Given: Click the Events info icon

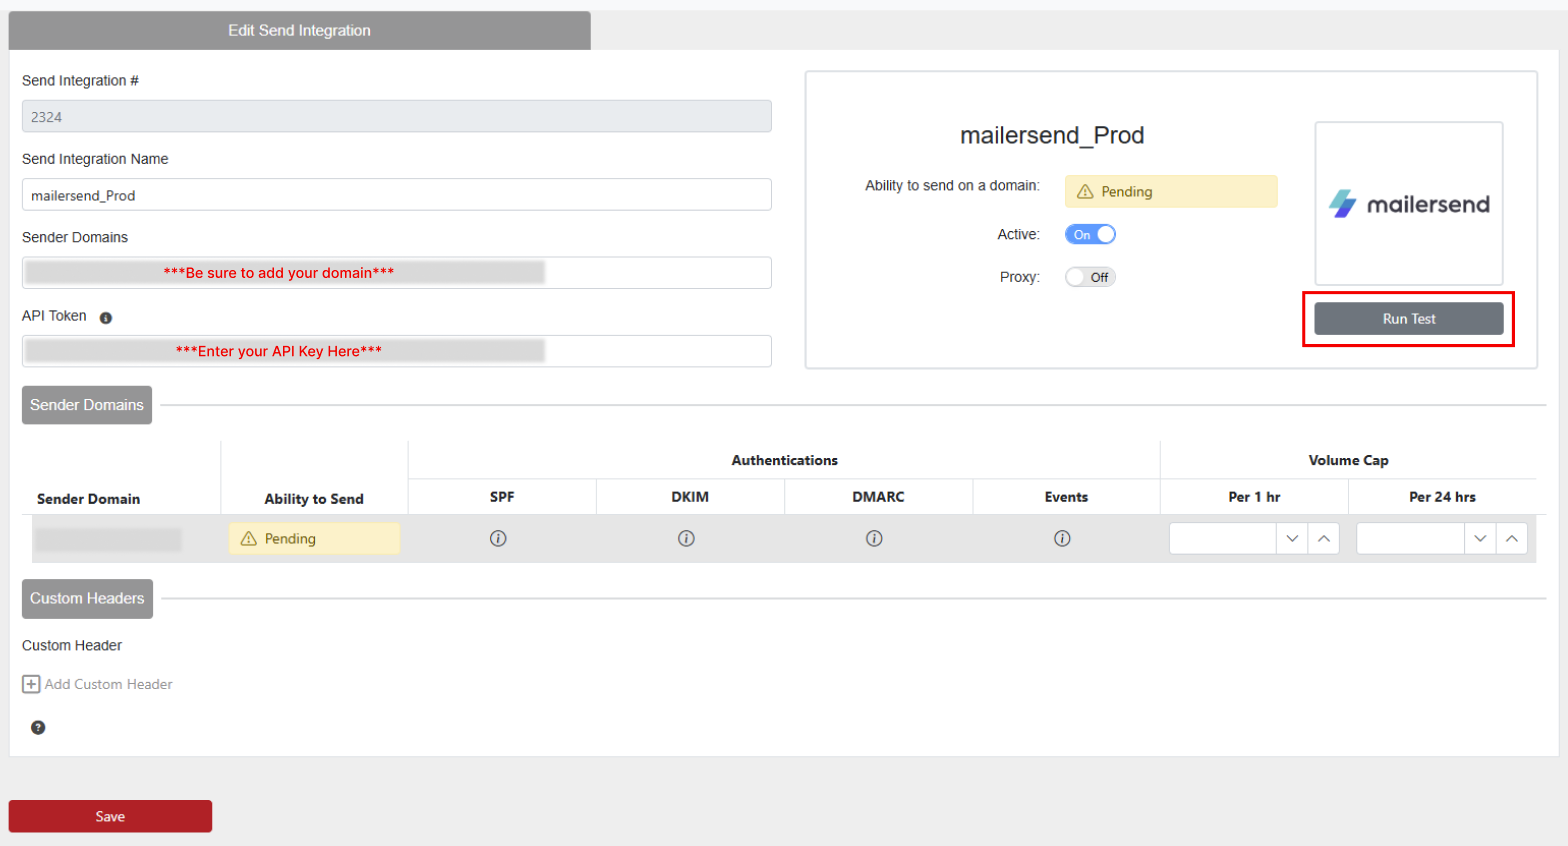Looking at the screenshot, I should click(x=1062, y=538).
